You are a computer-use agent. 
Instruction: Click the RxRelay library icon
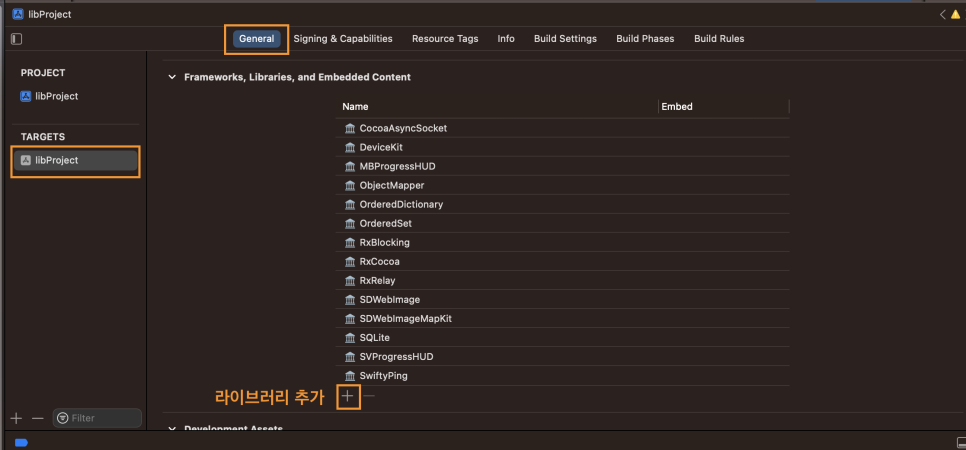tap(350, 280)
